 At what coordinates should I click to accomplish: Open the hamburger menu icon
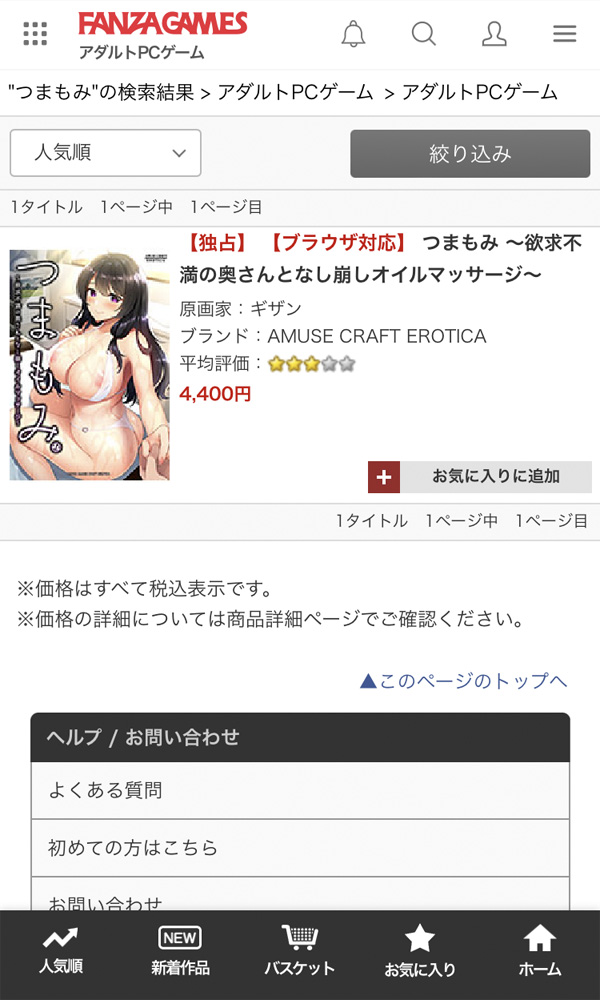click(x=564, y=34)
